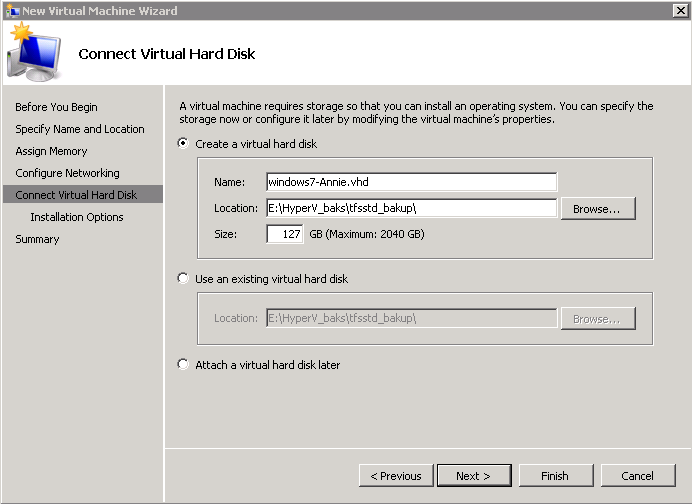Select Create a virtual hard disk option

tap(183, 144)
